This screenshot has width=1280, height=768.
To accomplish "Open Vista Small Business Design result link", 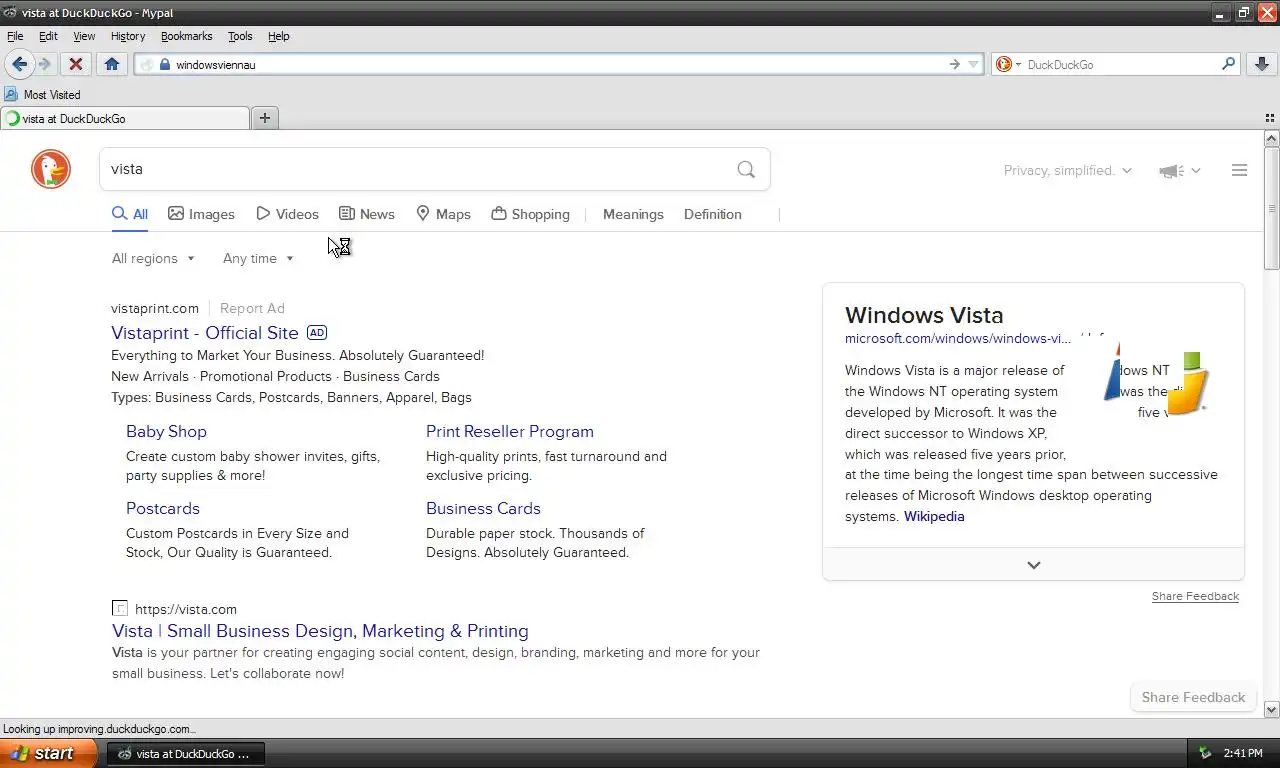I will click(320, 631).
